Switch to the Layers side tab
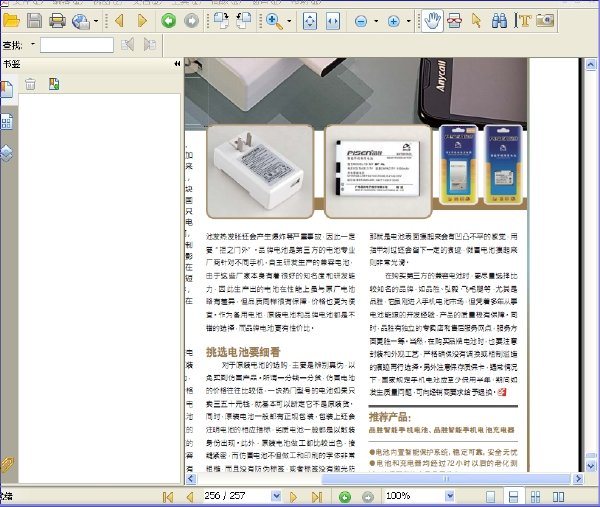Viewport: 600px width, 507px height. click(x=7, y=153)
